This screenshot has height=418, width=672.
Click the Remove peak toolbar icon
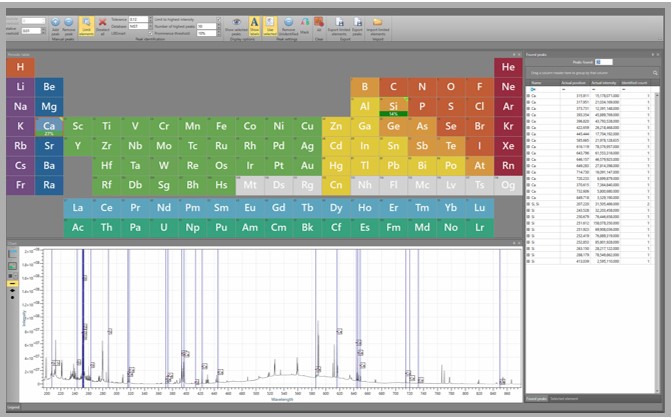pos(69,23)
